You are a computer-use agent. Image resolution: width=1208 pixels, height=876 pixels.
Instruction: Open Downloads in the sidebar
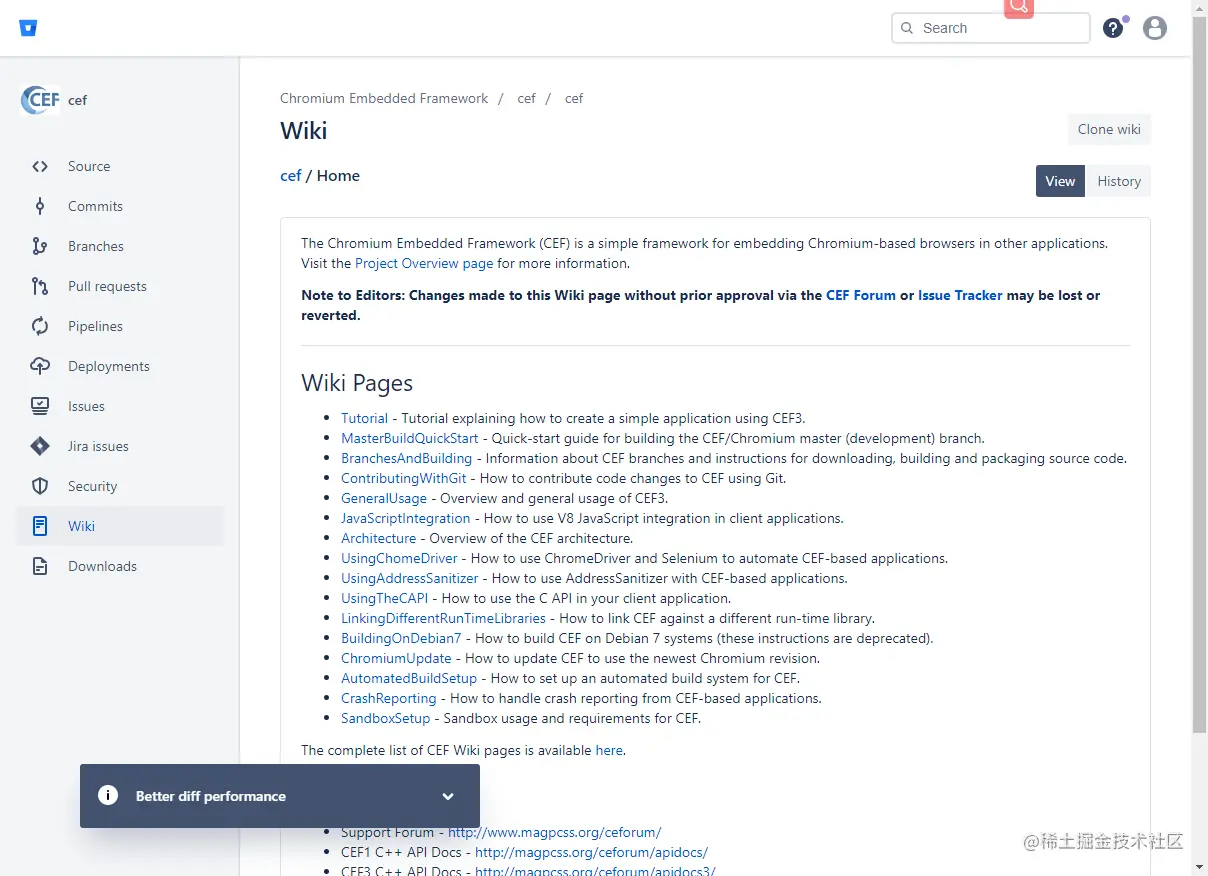click(120, 567)
